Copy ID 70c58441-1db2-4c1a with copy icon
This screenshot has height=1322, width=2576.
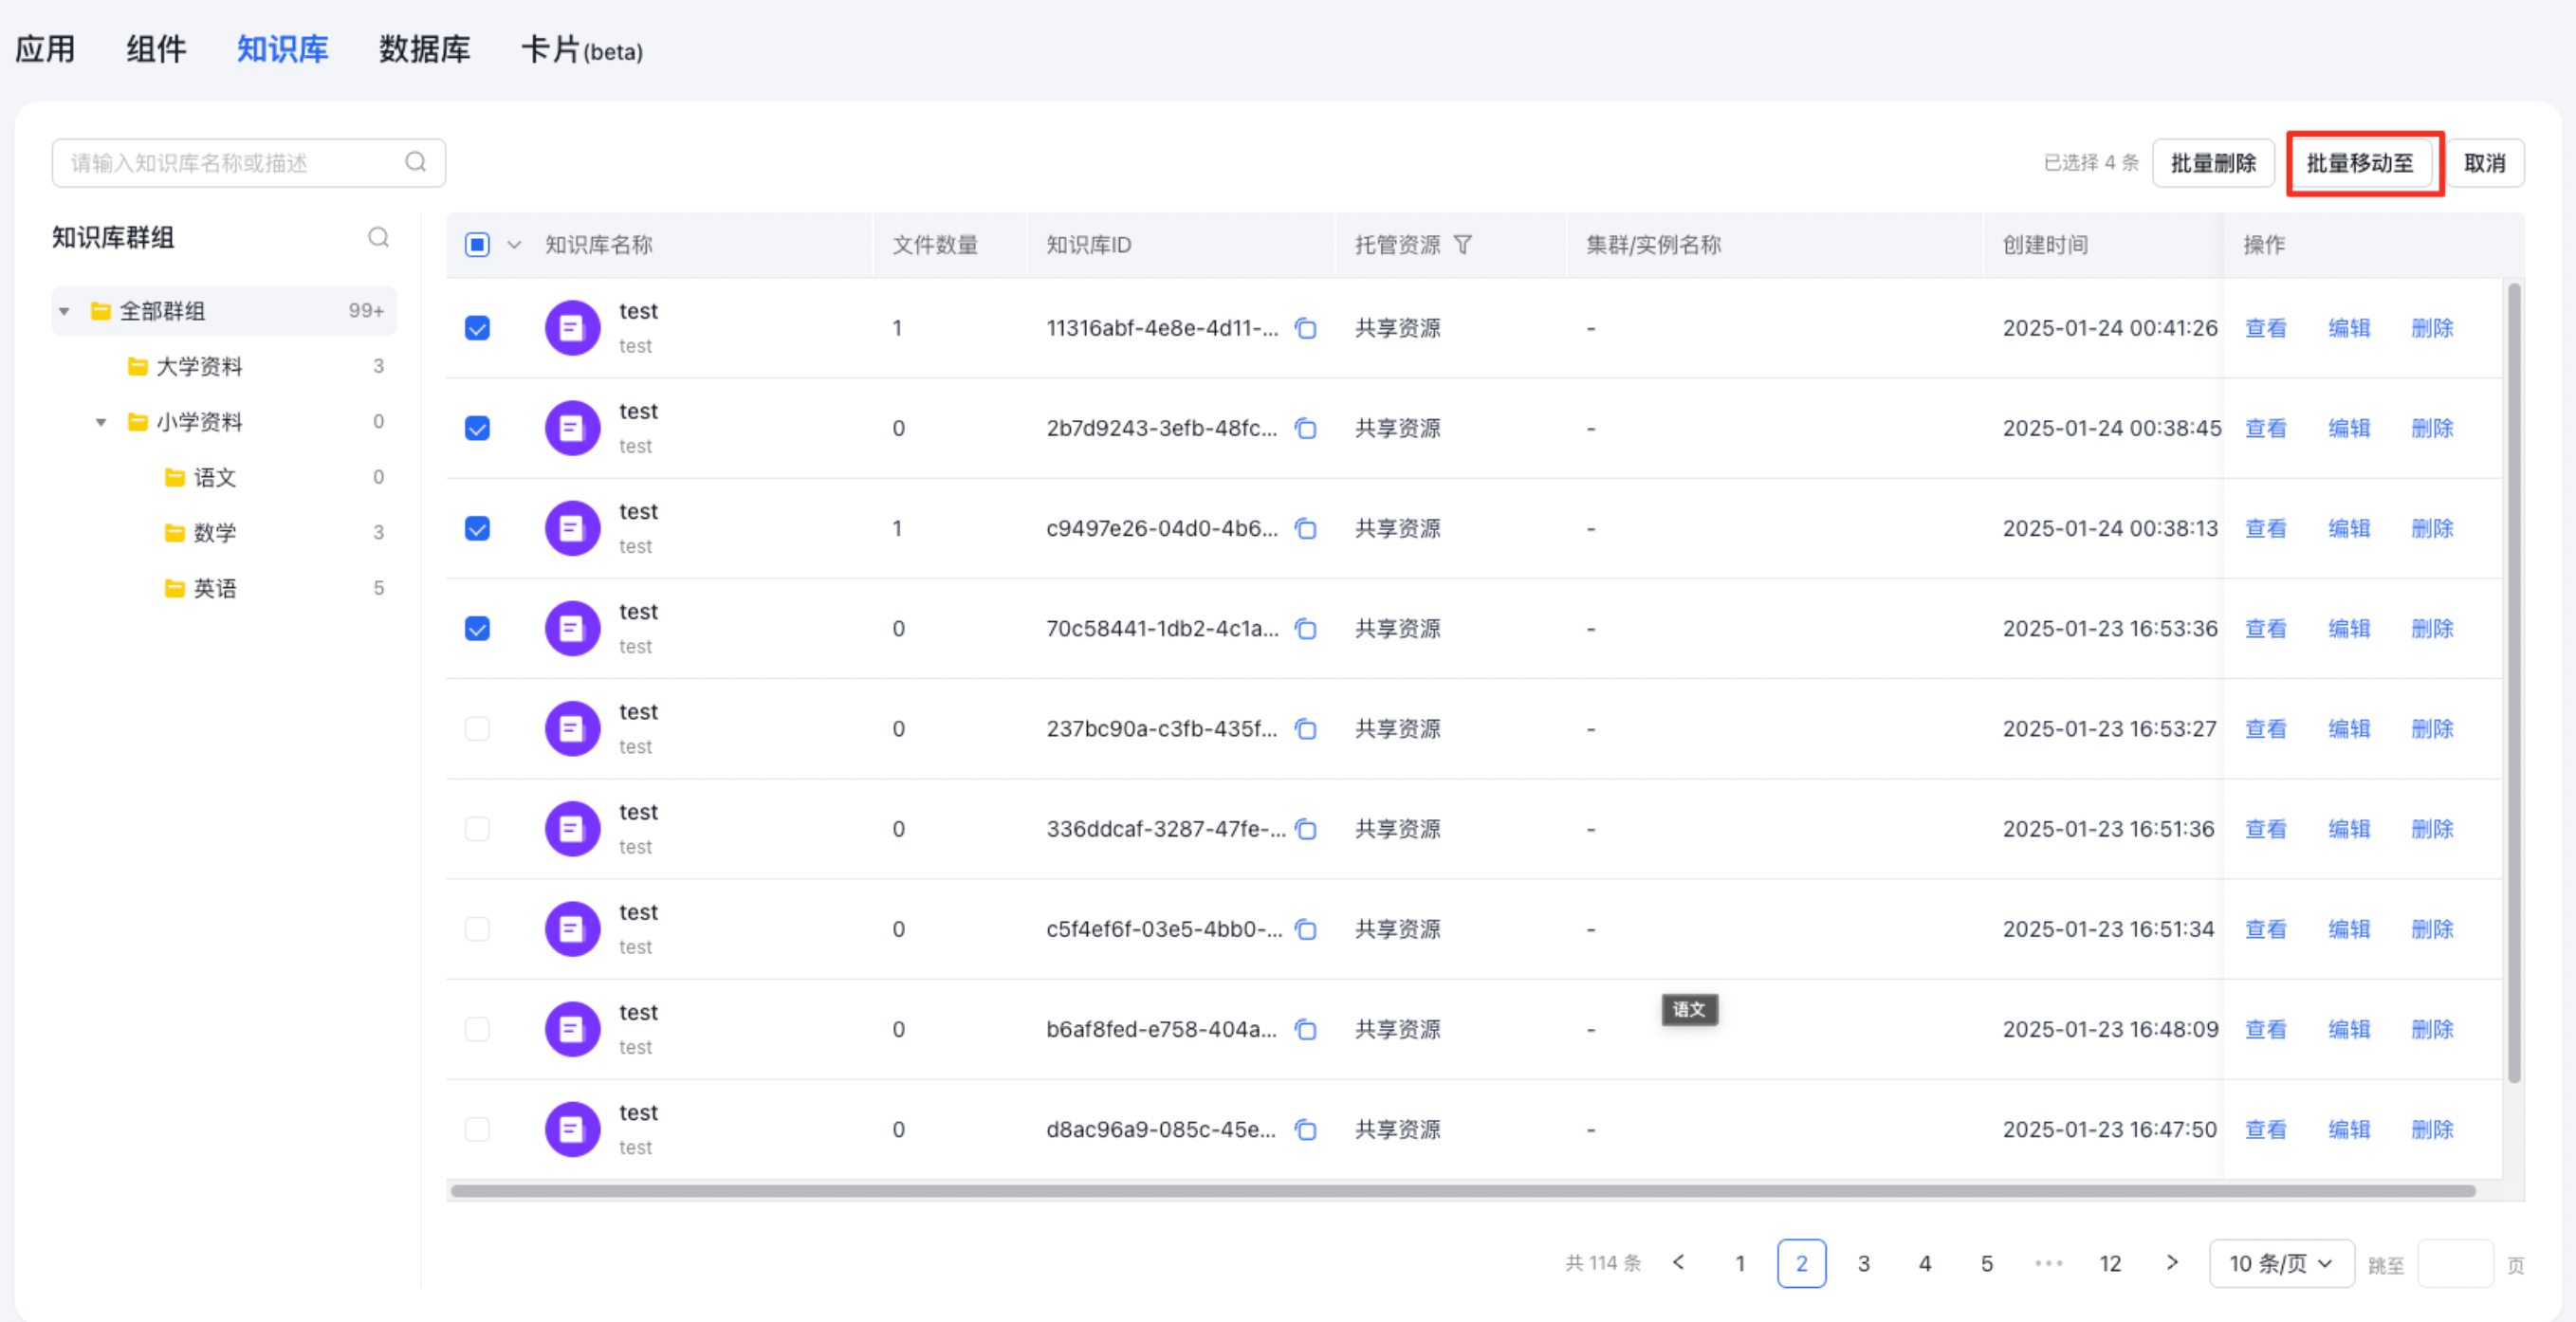[1305, 628]
